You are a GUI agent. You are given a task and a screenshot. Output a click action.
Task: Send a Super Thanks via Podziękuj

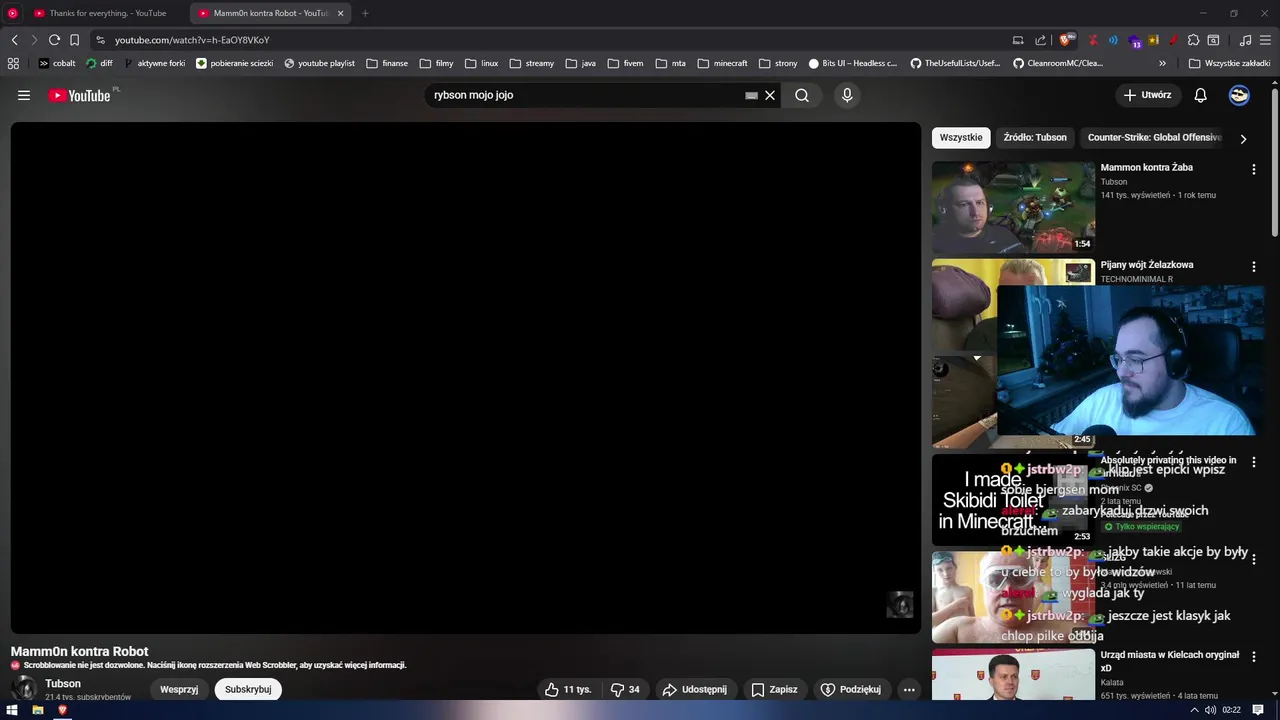[x=851, y=689]
